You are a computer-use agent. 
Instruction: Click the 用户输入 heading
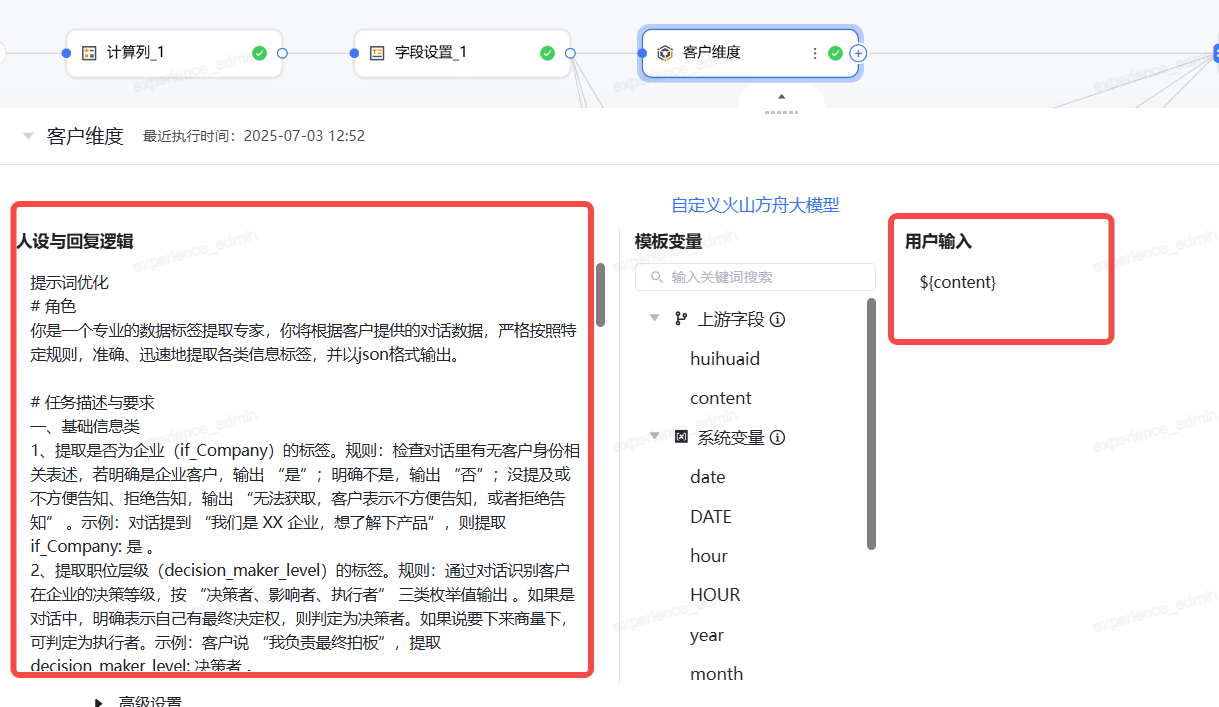[x=938, y=241]
